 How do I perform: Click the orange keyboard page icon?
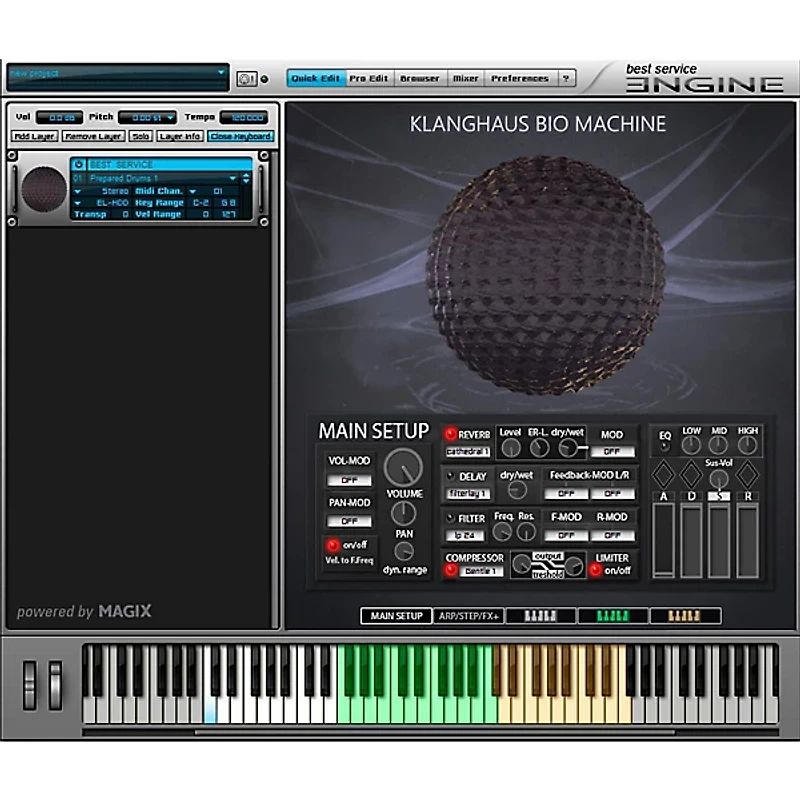685,616
